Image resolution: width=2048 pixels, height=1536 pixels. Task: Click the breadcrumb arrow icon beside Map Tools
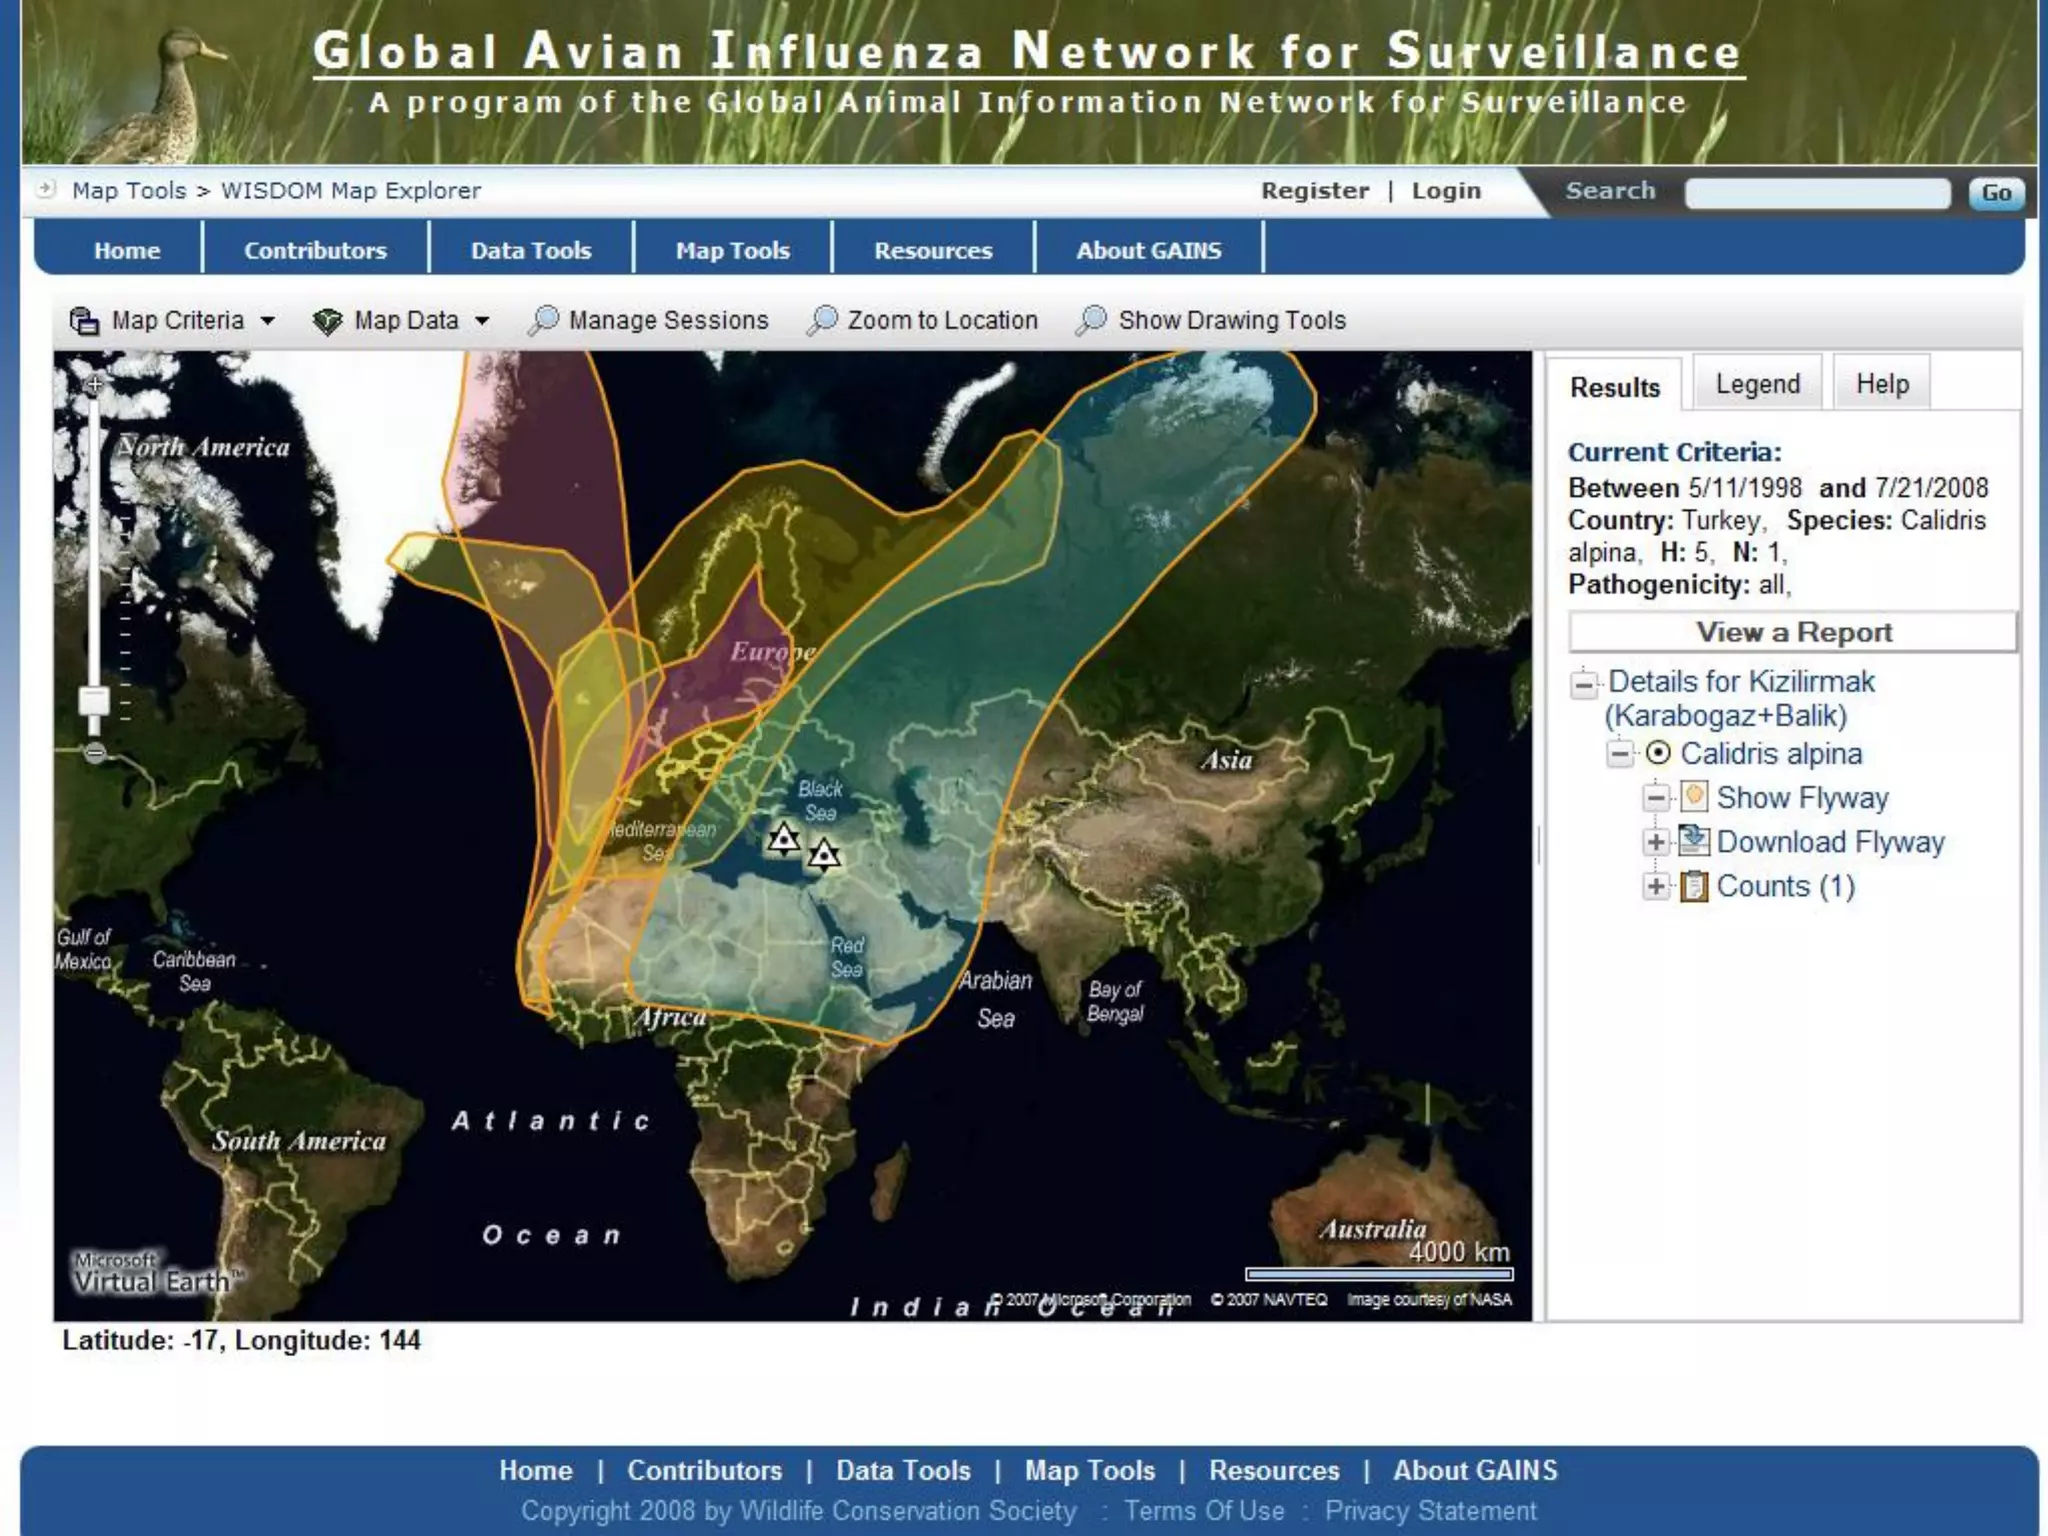pyautogui.click(x=45, y=189)
